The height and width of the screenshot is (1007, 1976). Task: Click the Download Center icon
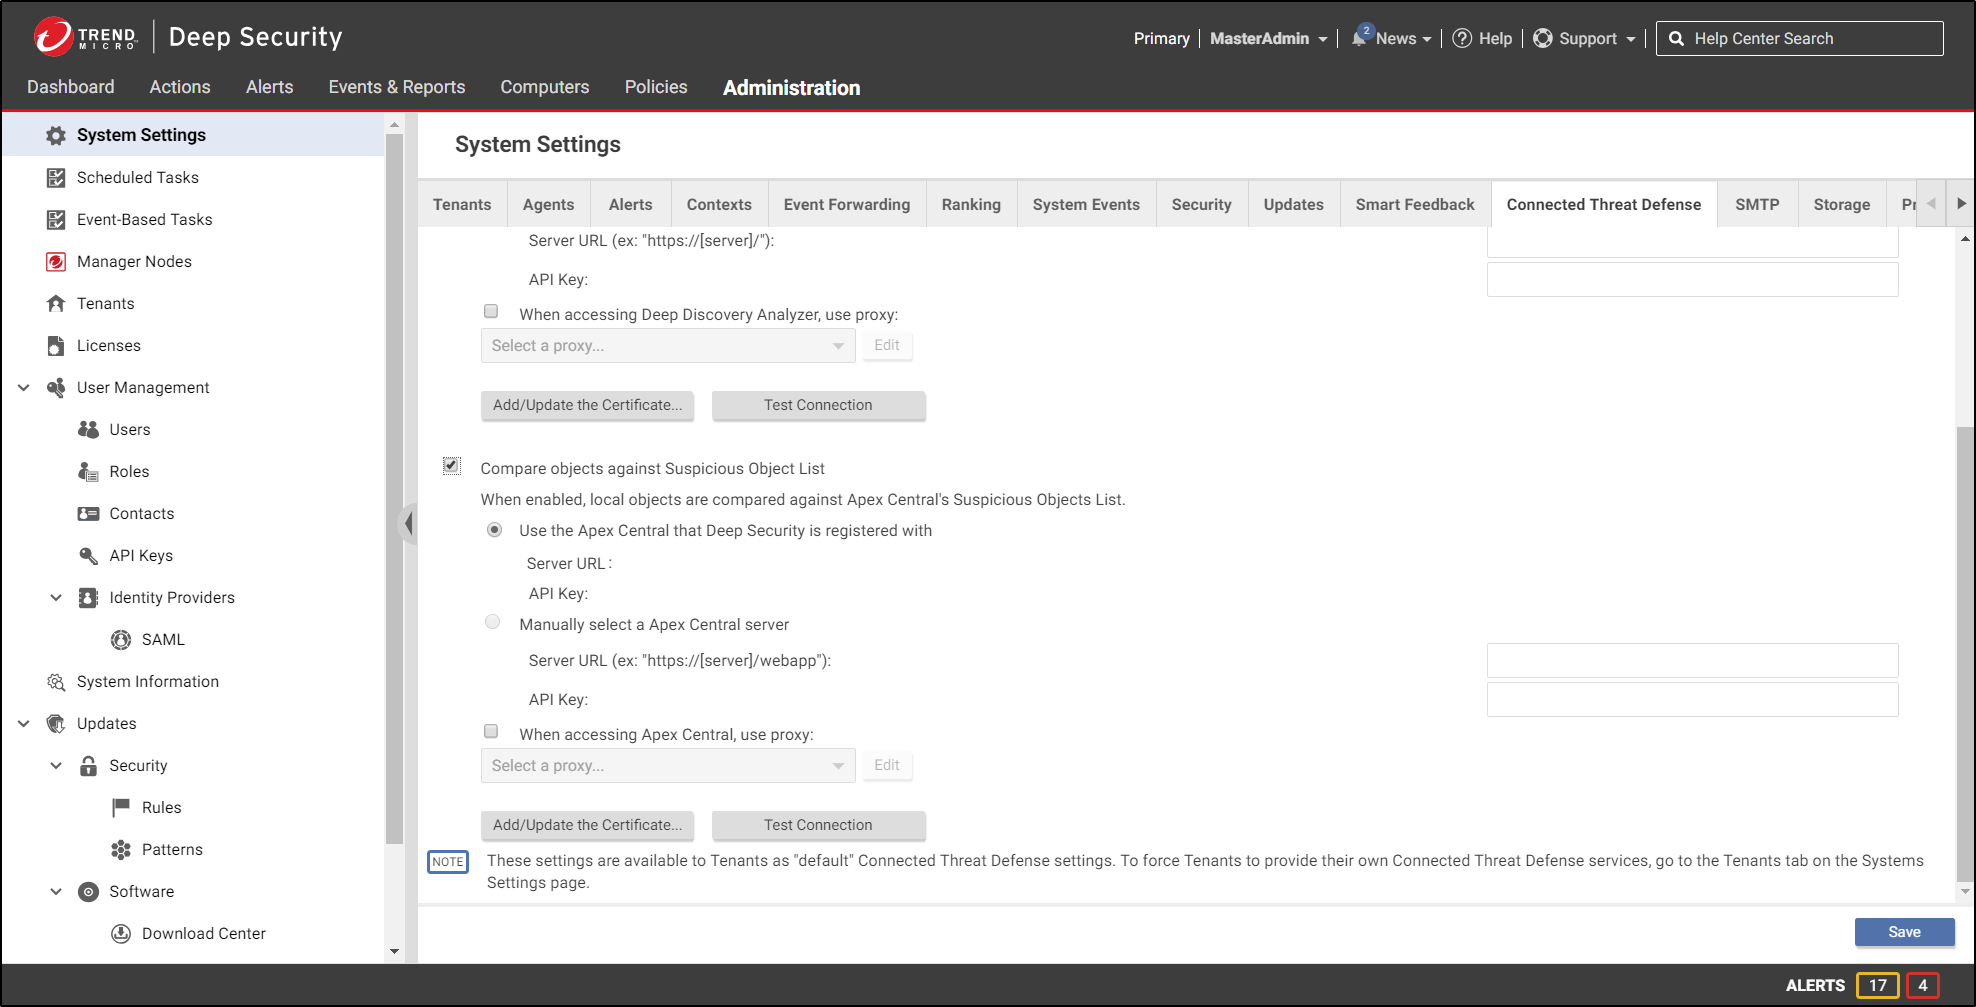pos(121,934)
